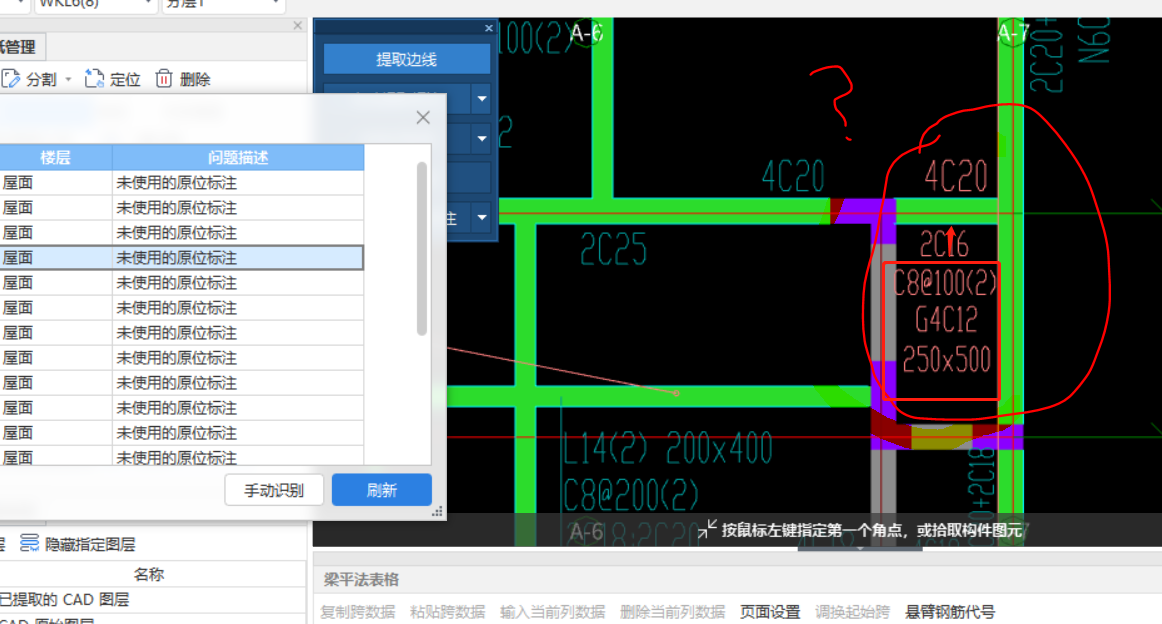Click the 刷新 refresh button
The width and height of the screenshot is (1162, 624).
tap(382, 490)
